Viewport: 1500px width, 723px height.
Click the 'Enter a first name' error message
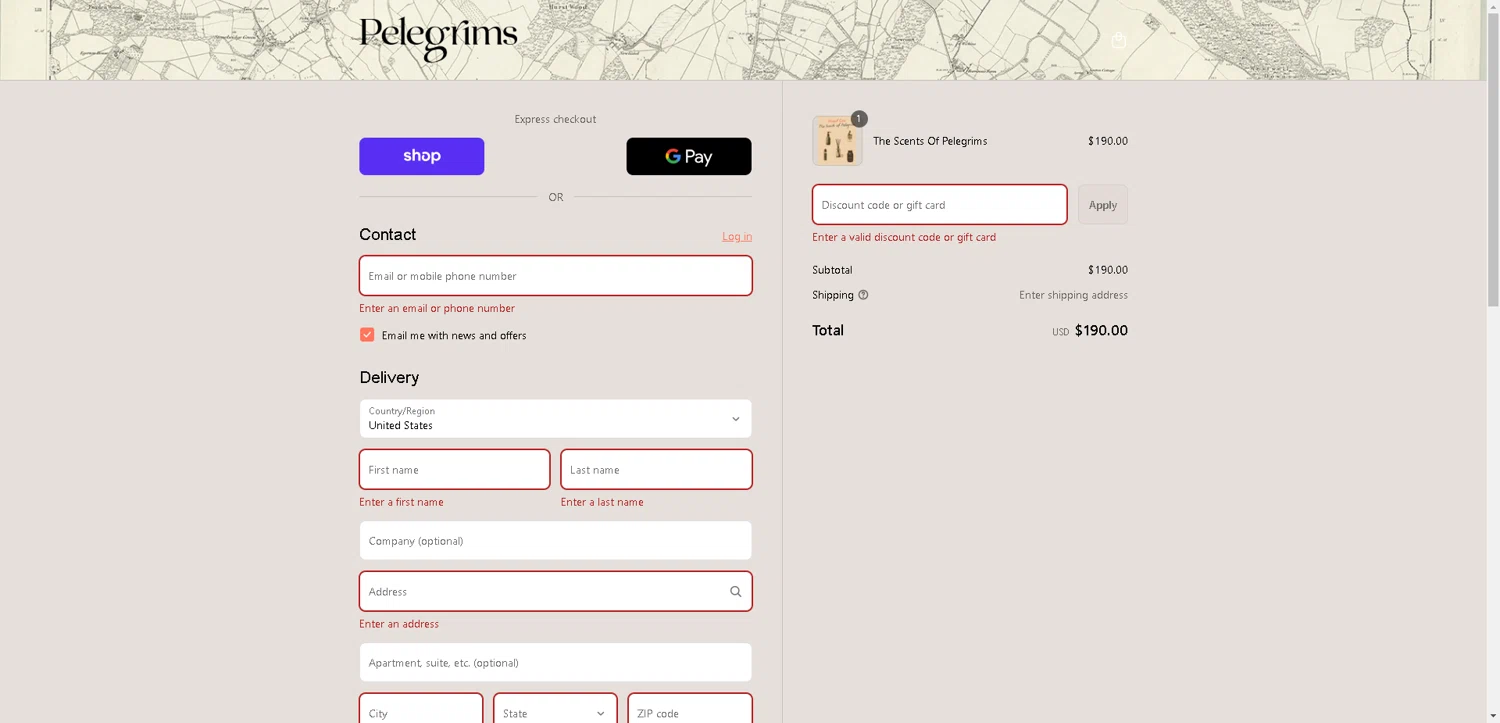point(401,502)
